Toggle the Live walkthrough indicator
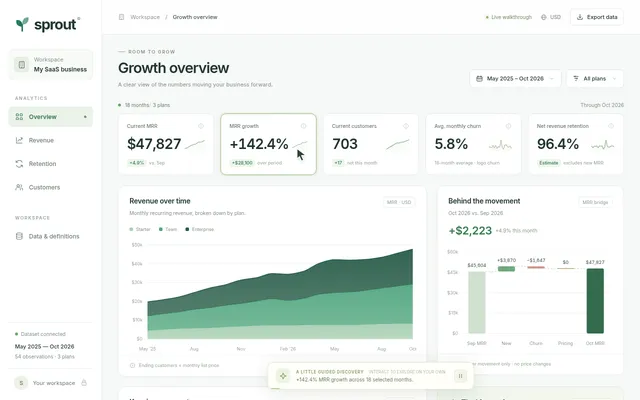 (x=509, y=17)
